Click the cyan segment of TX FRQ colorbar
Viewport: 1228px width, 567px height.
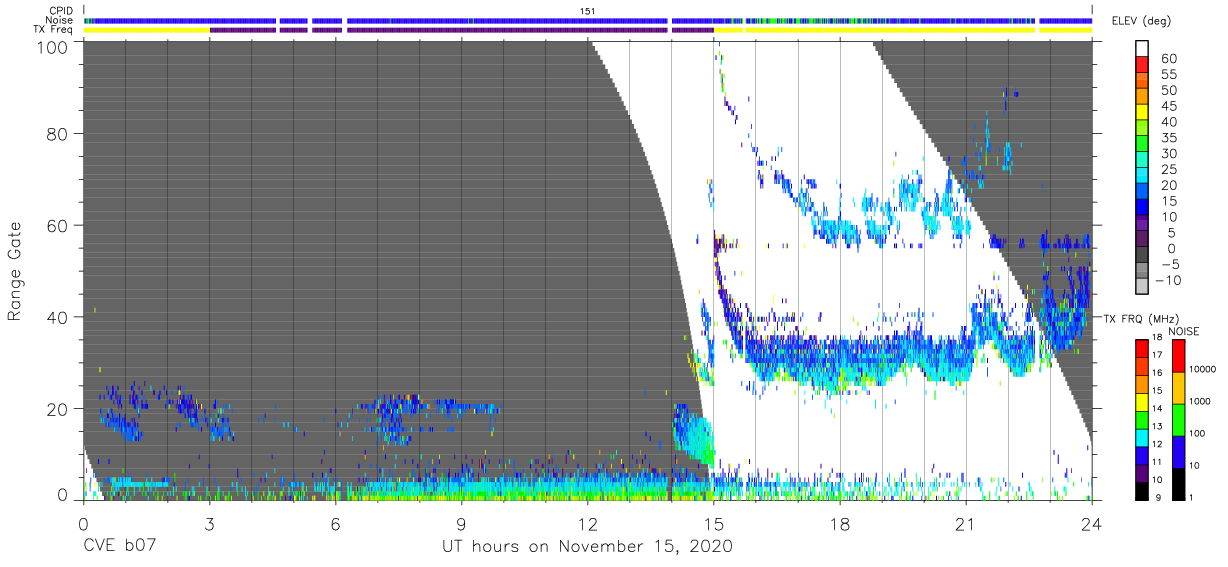coord(1141,437)
